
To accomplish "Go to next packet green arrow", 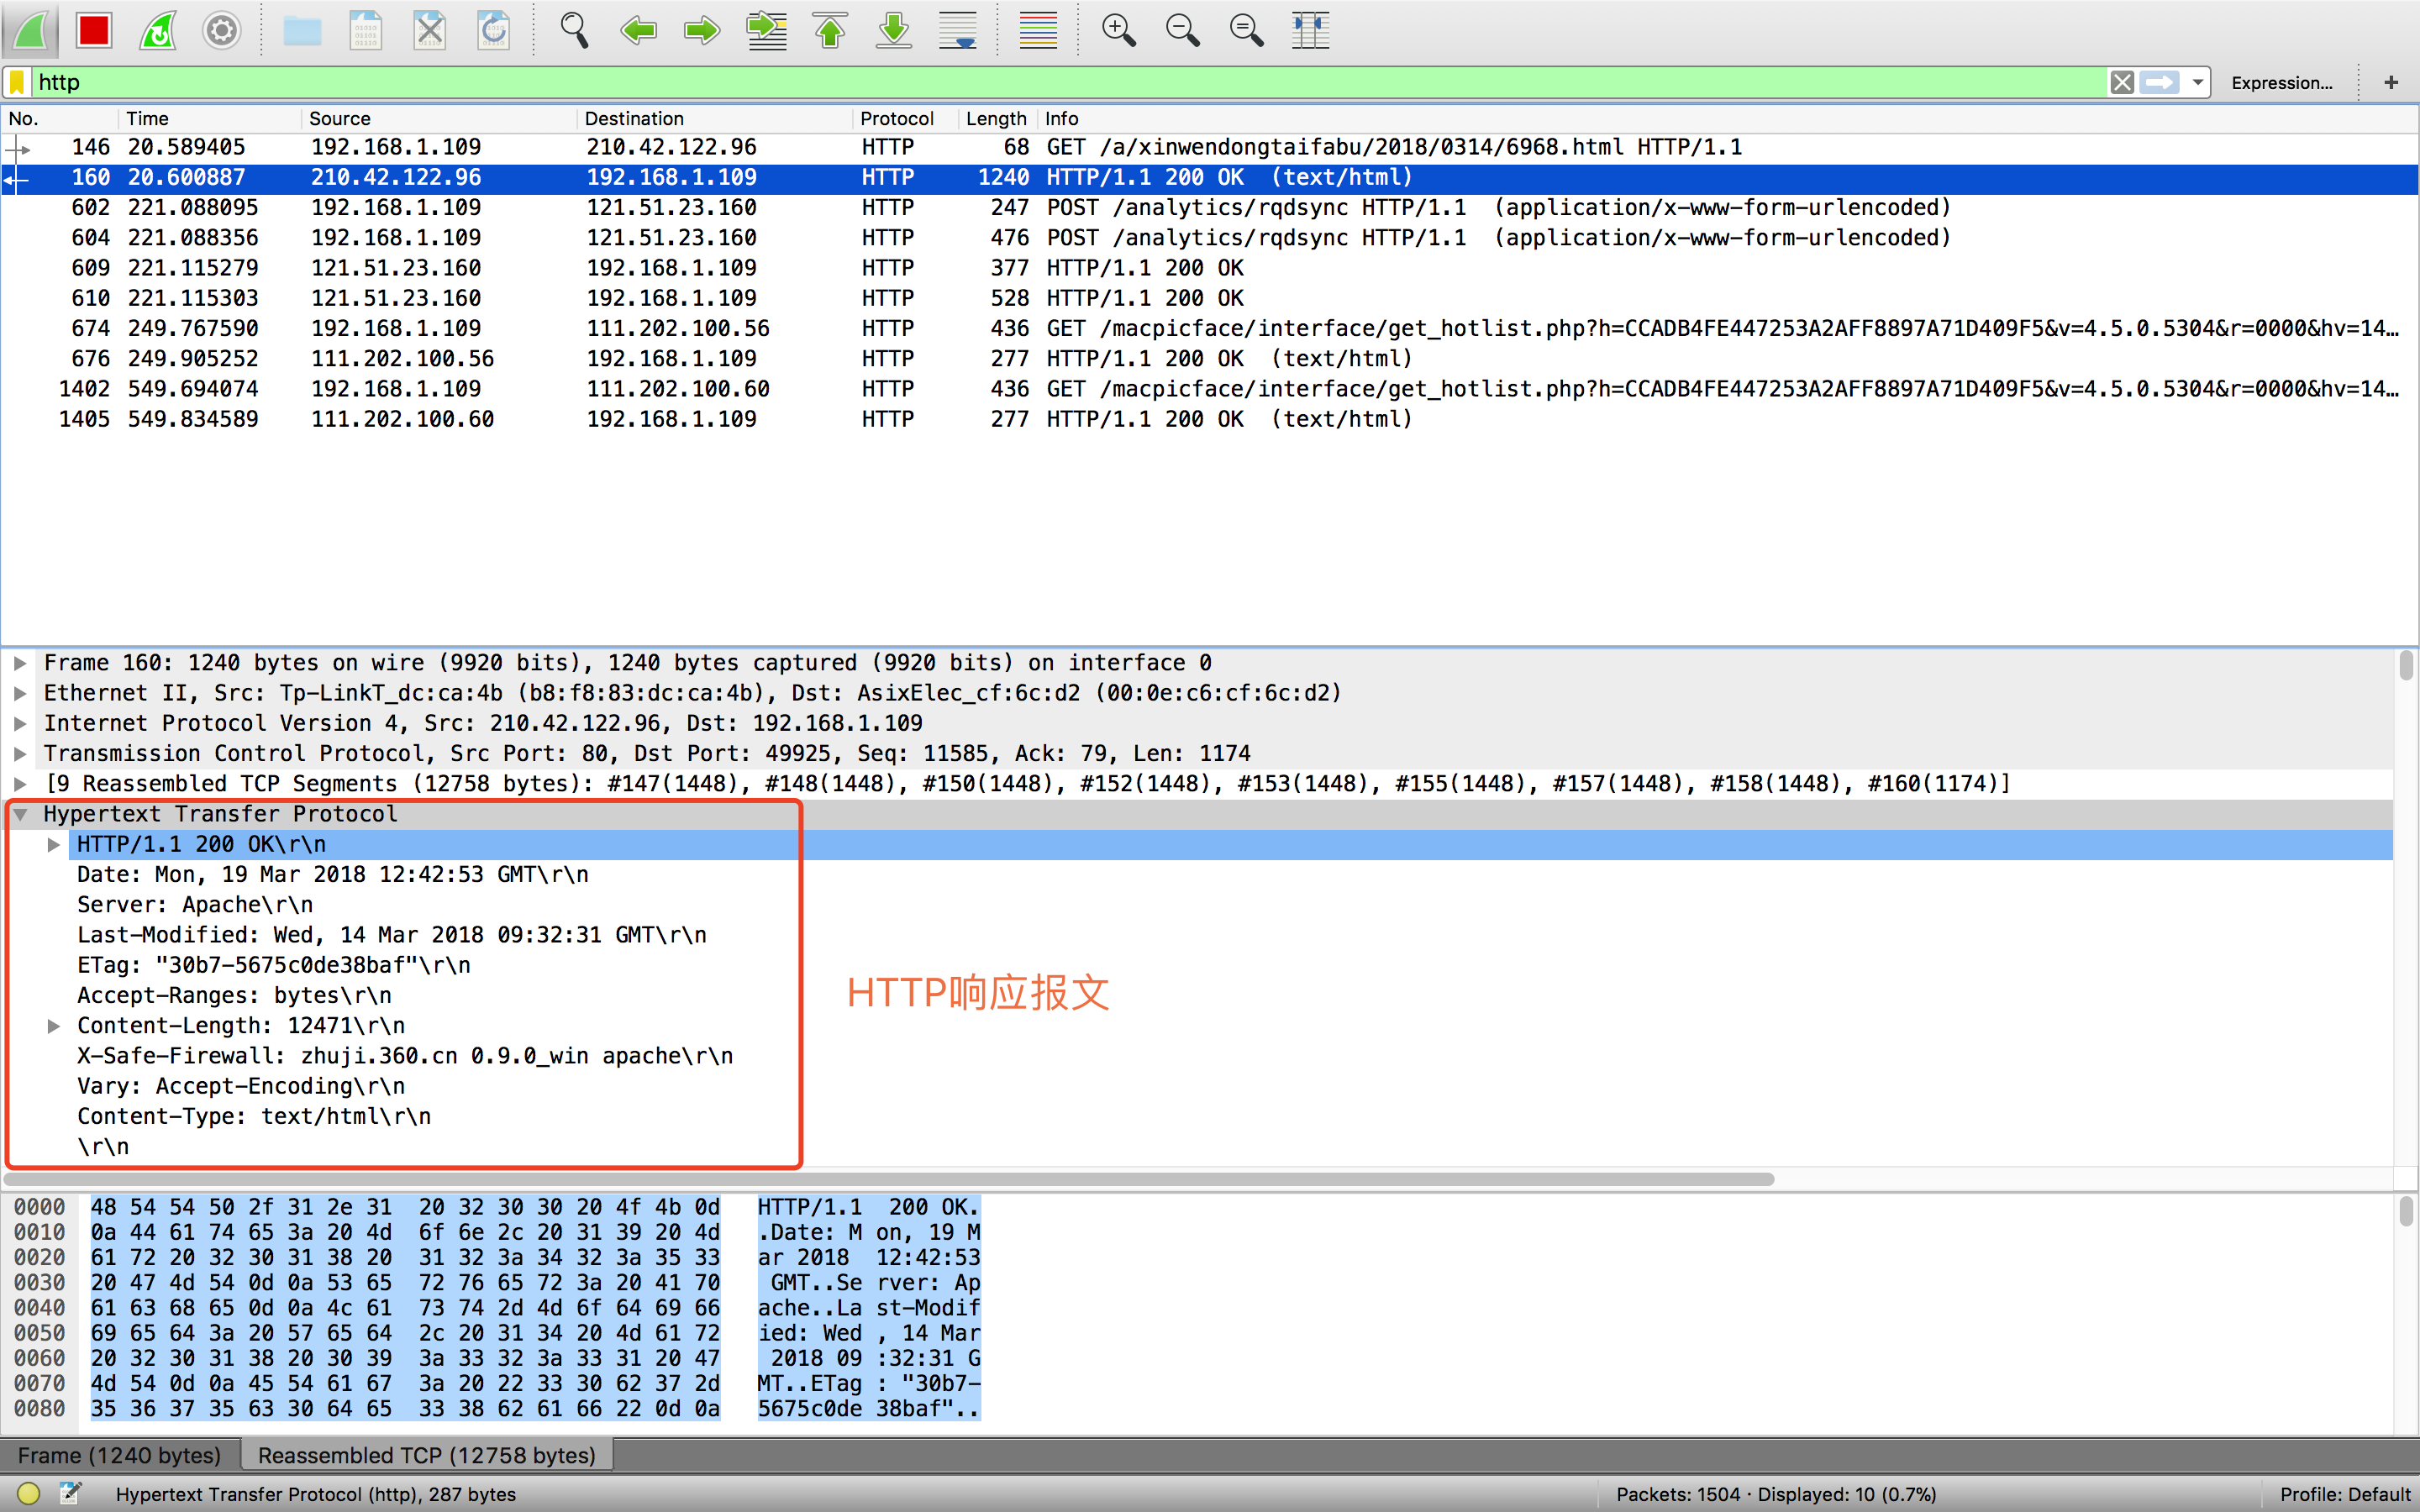I will click(702, 30).
